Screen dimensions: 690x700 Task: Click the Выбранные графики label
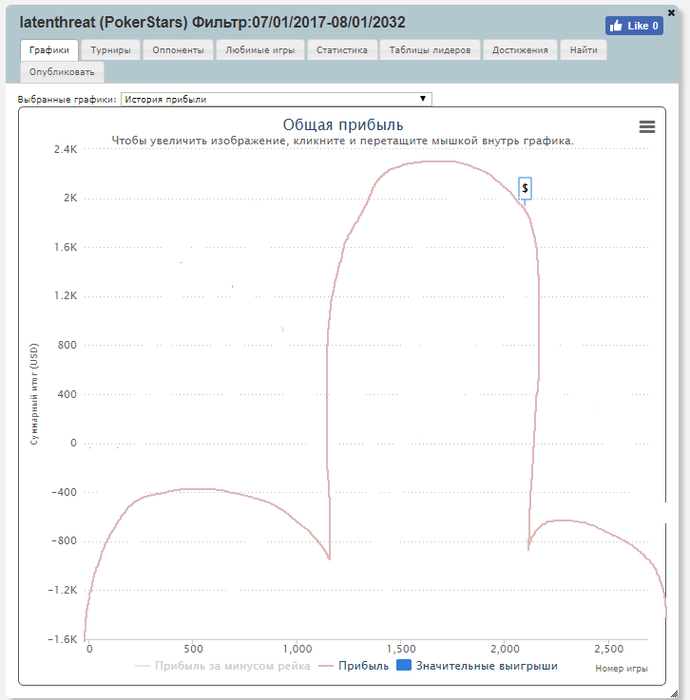coord(67,100)
